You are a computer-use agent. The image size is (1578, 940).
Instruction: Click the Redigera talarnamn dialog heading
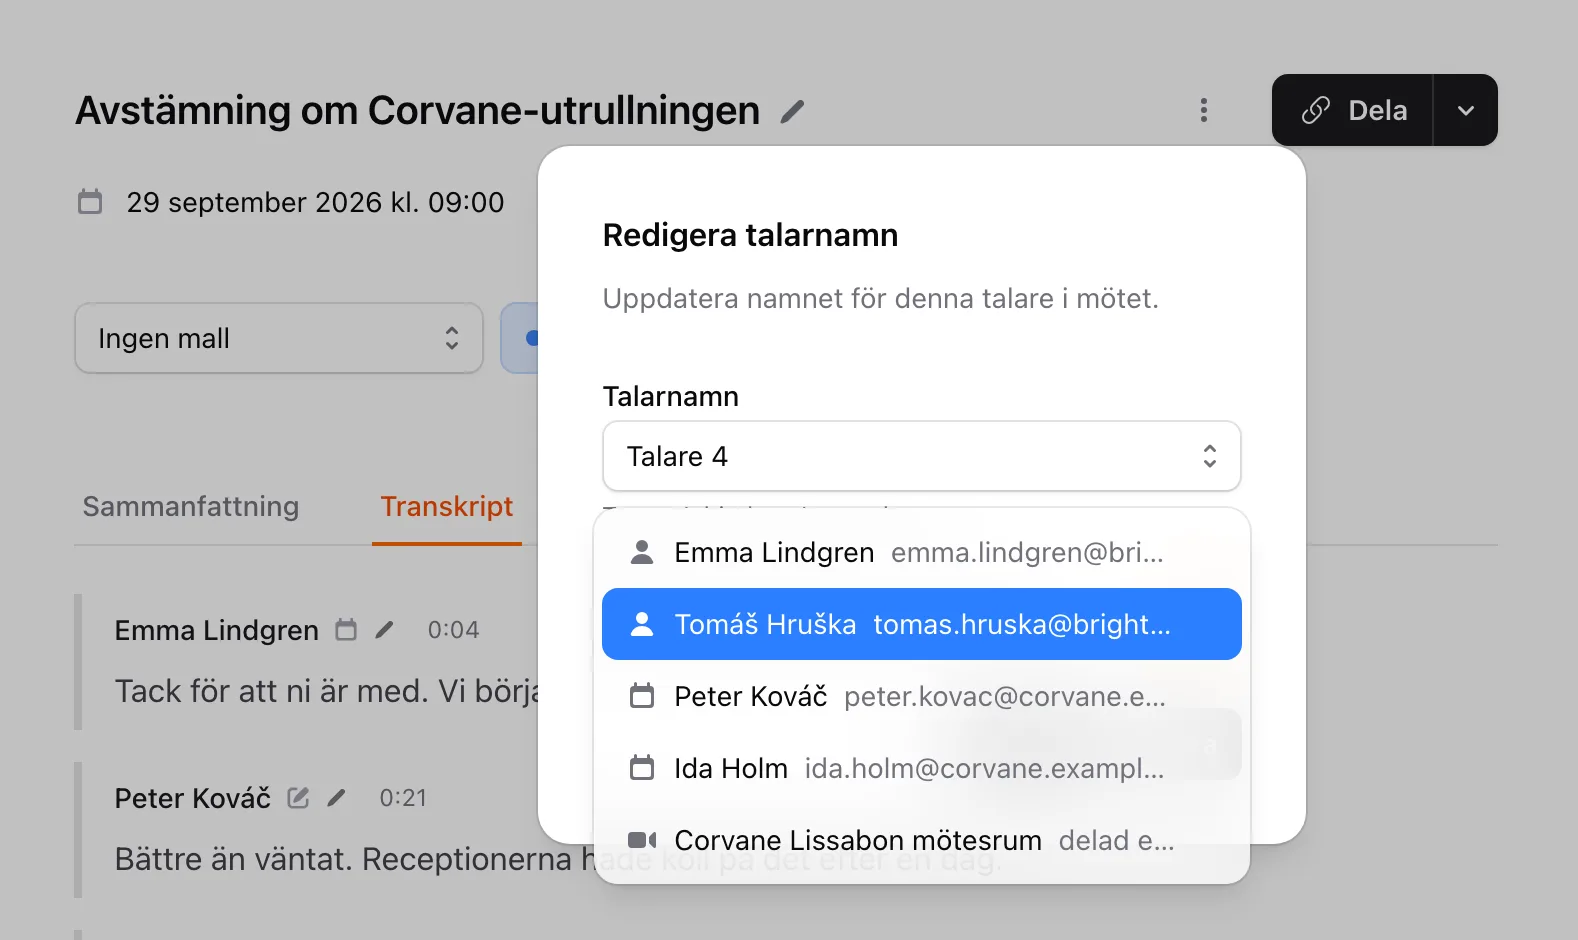coord(750,235)
